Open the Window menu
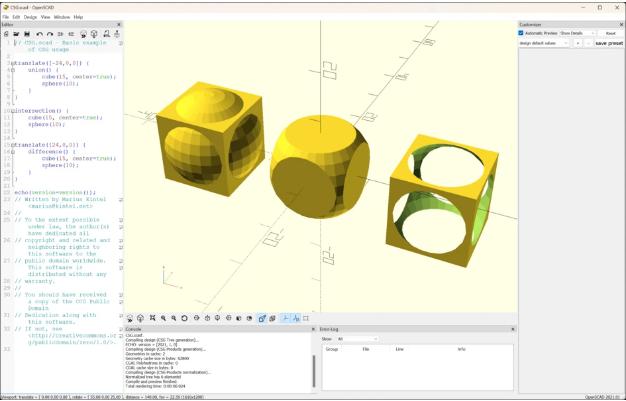 pos(62,17)
